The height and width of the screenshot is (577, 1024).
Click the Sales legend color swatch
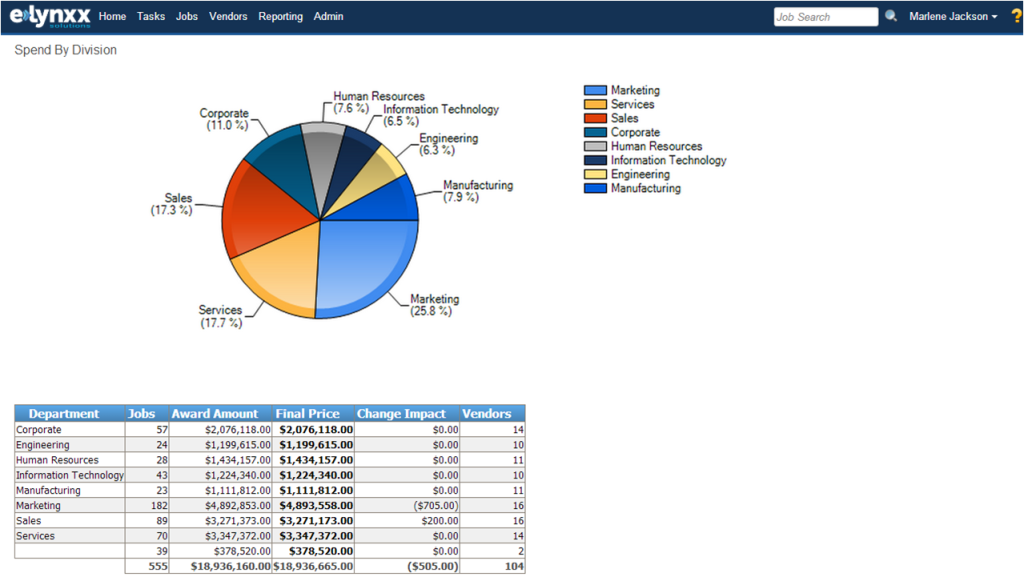coord(596,118)
